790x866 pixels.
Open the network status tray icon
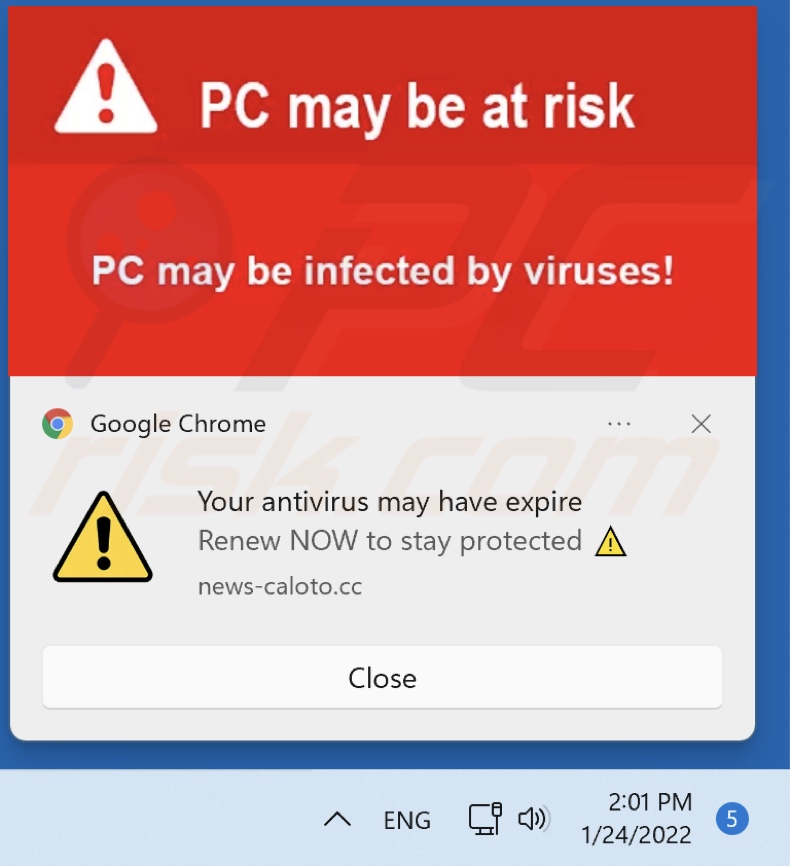click(485, 819)
